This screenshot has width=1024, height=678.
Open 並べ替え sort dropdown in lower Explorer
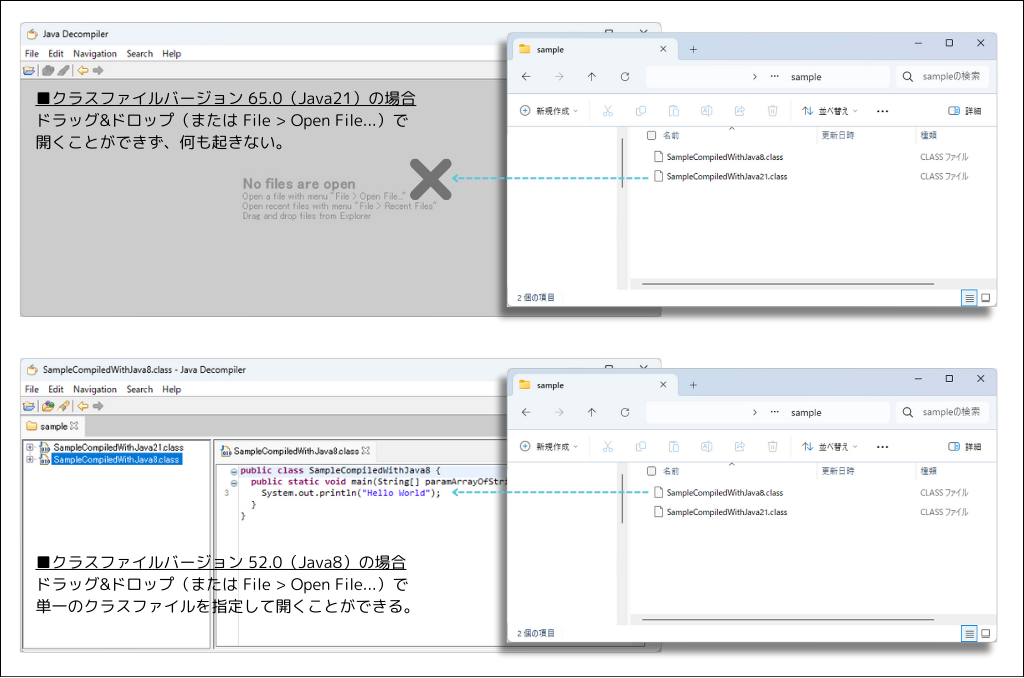point(831,447)
